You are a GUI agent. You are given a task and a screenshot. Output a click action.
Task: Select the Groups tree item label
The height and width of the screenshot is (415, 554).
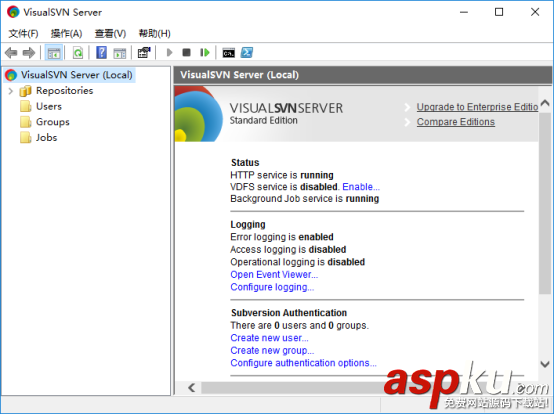pyautogui.click(x=53, y=122)
